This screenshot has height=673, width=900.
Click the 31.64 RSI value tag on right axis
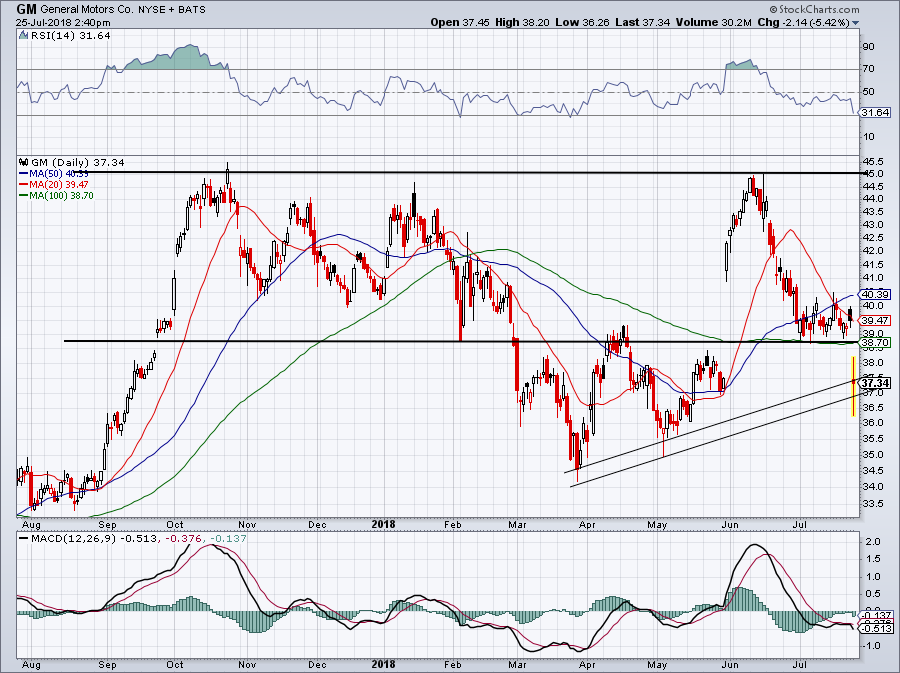click(876, 112)
